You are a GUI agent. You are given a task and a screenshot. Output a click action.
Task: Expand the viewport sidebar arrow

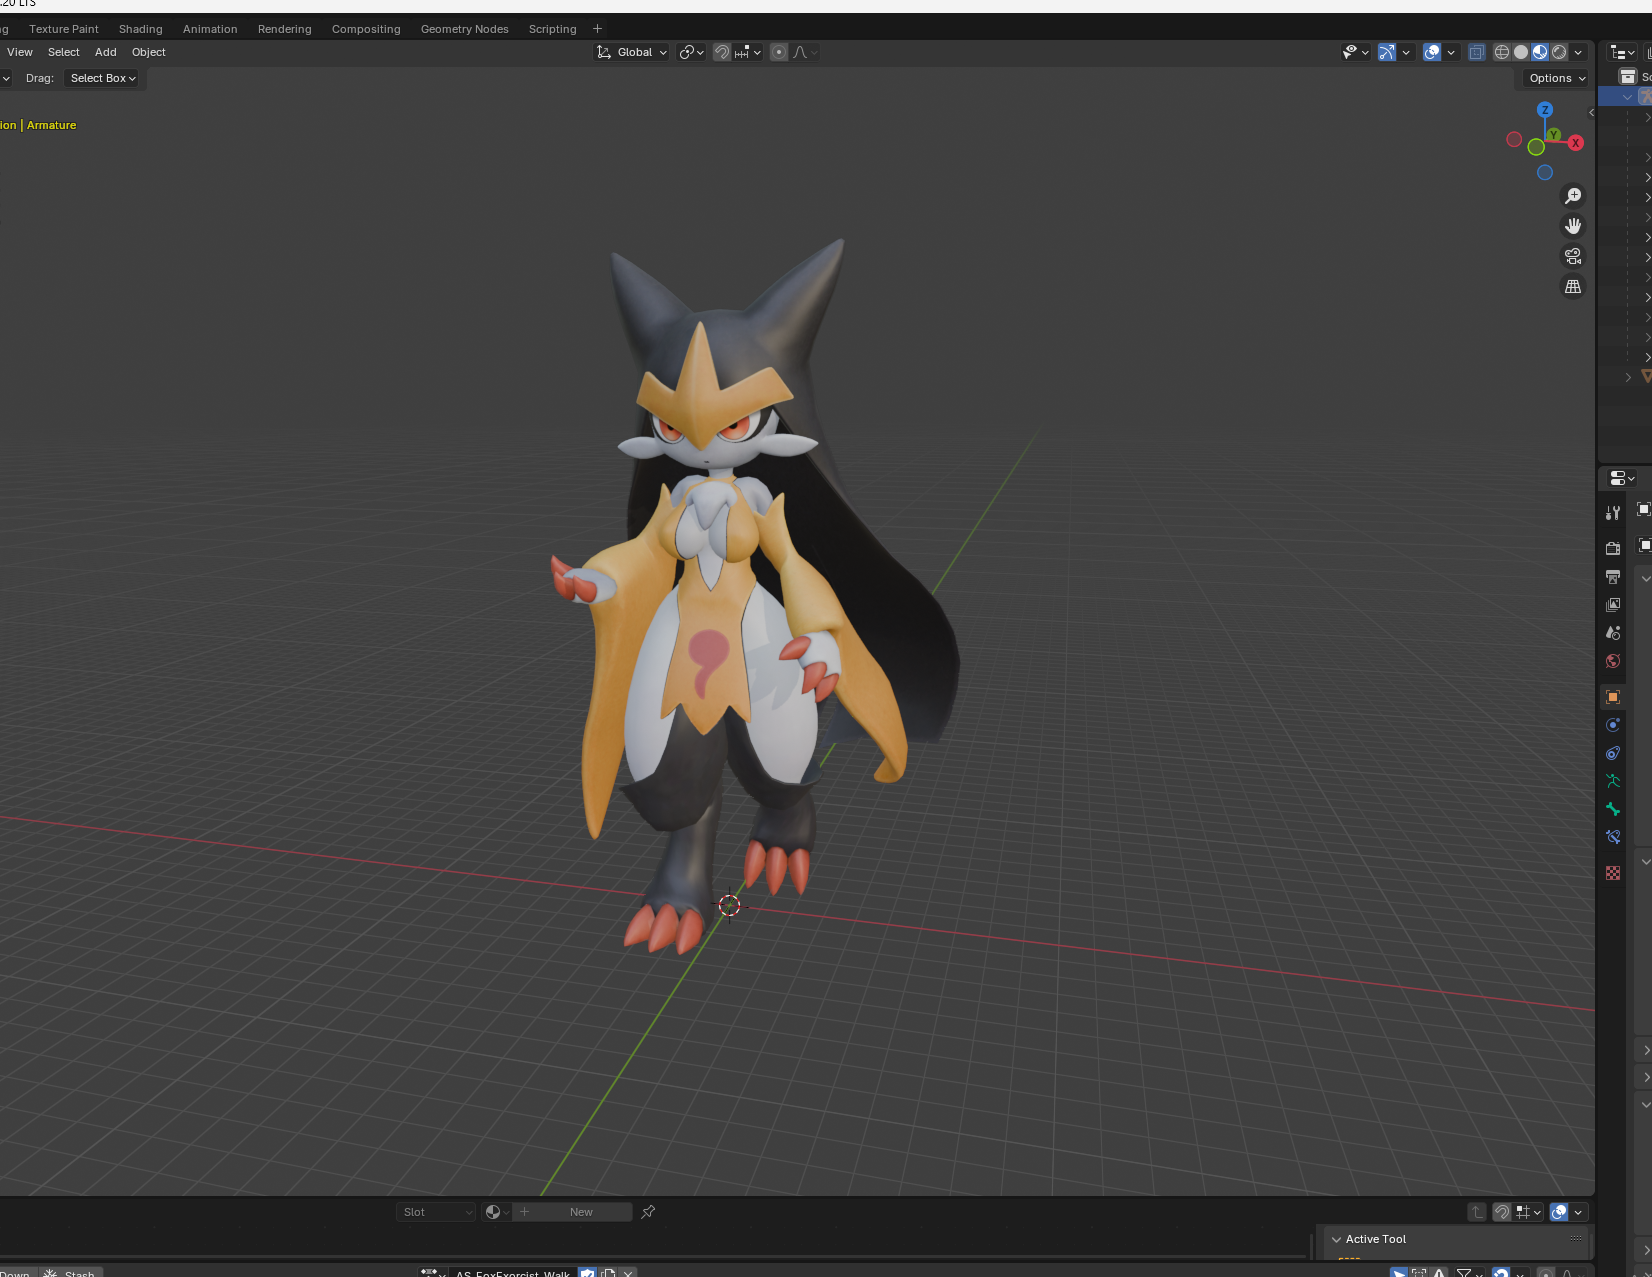(1591, 113)
